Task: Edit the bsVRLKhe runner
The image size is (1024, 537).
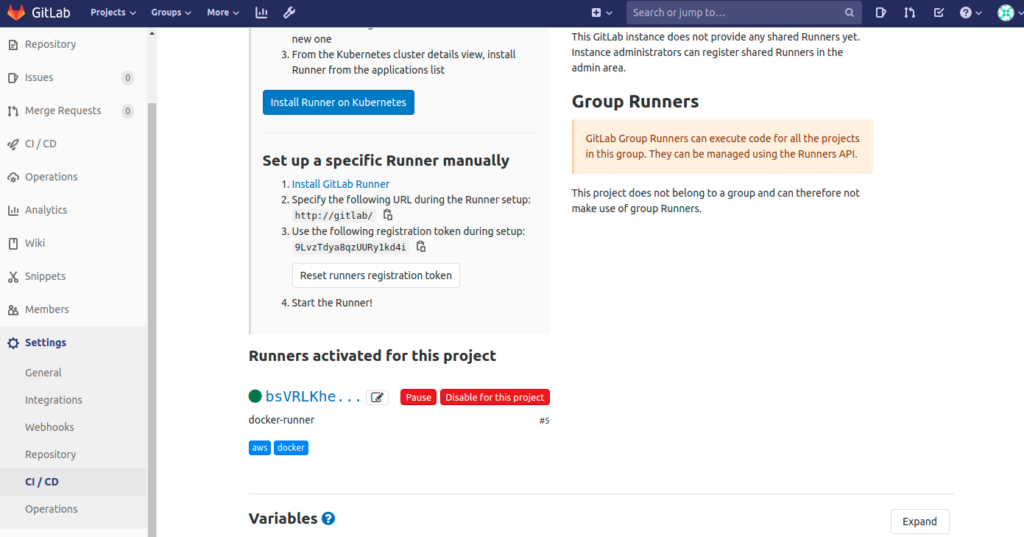Action: [x=377, y=397]
